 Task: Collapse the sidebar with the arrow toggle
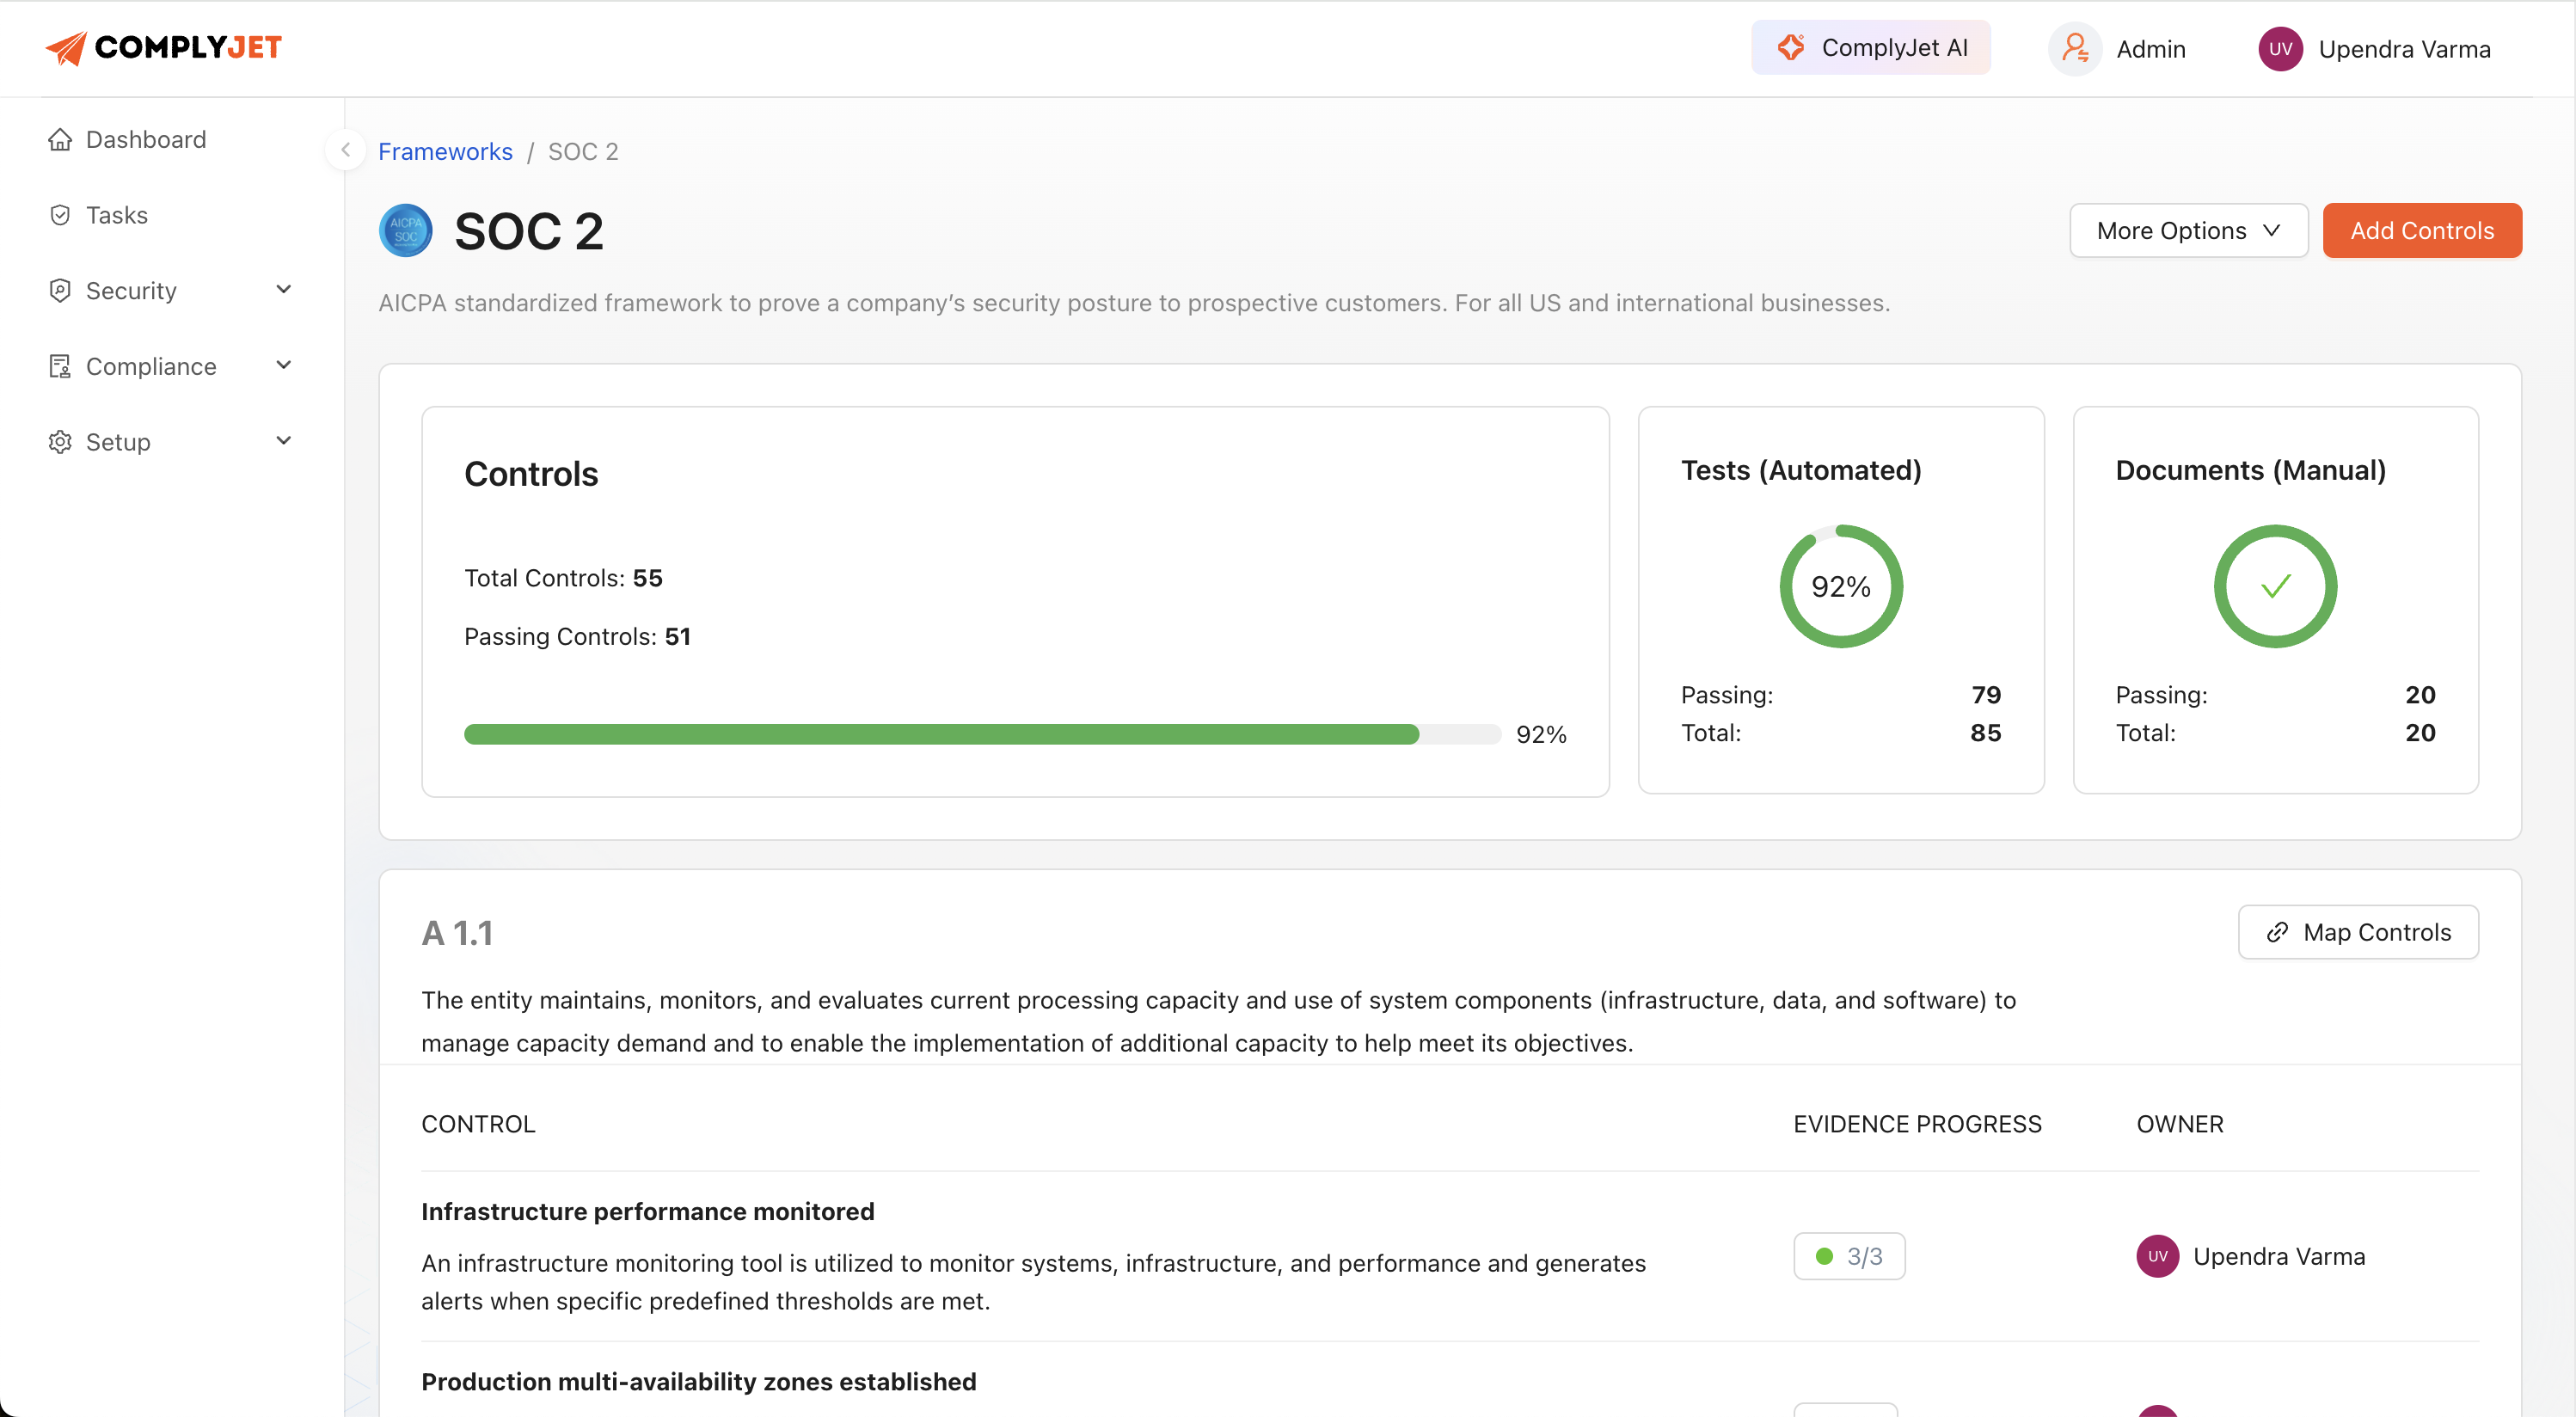[x=345, y=150]
